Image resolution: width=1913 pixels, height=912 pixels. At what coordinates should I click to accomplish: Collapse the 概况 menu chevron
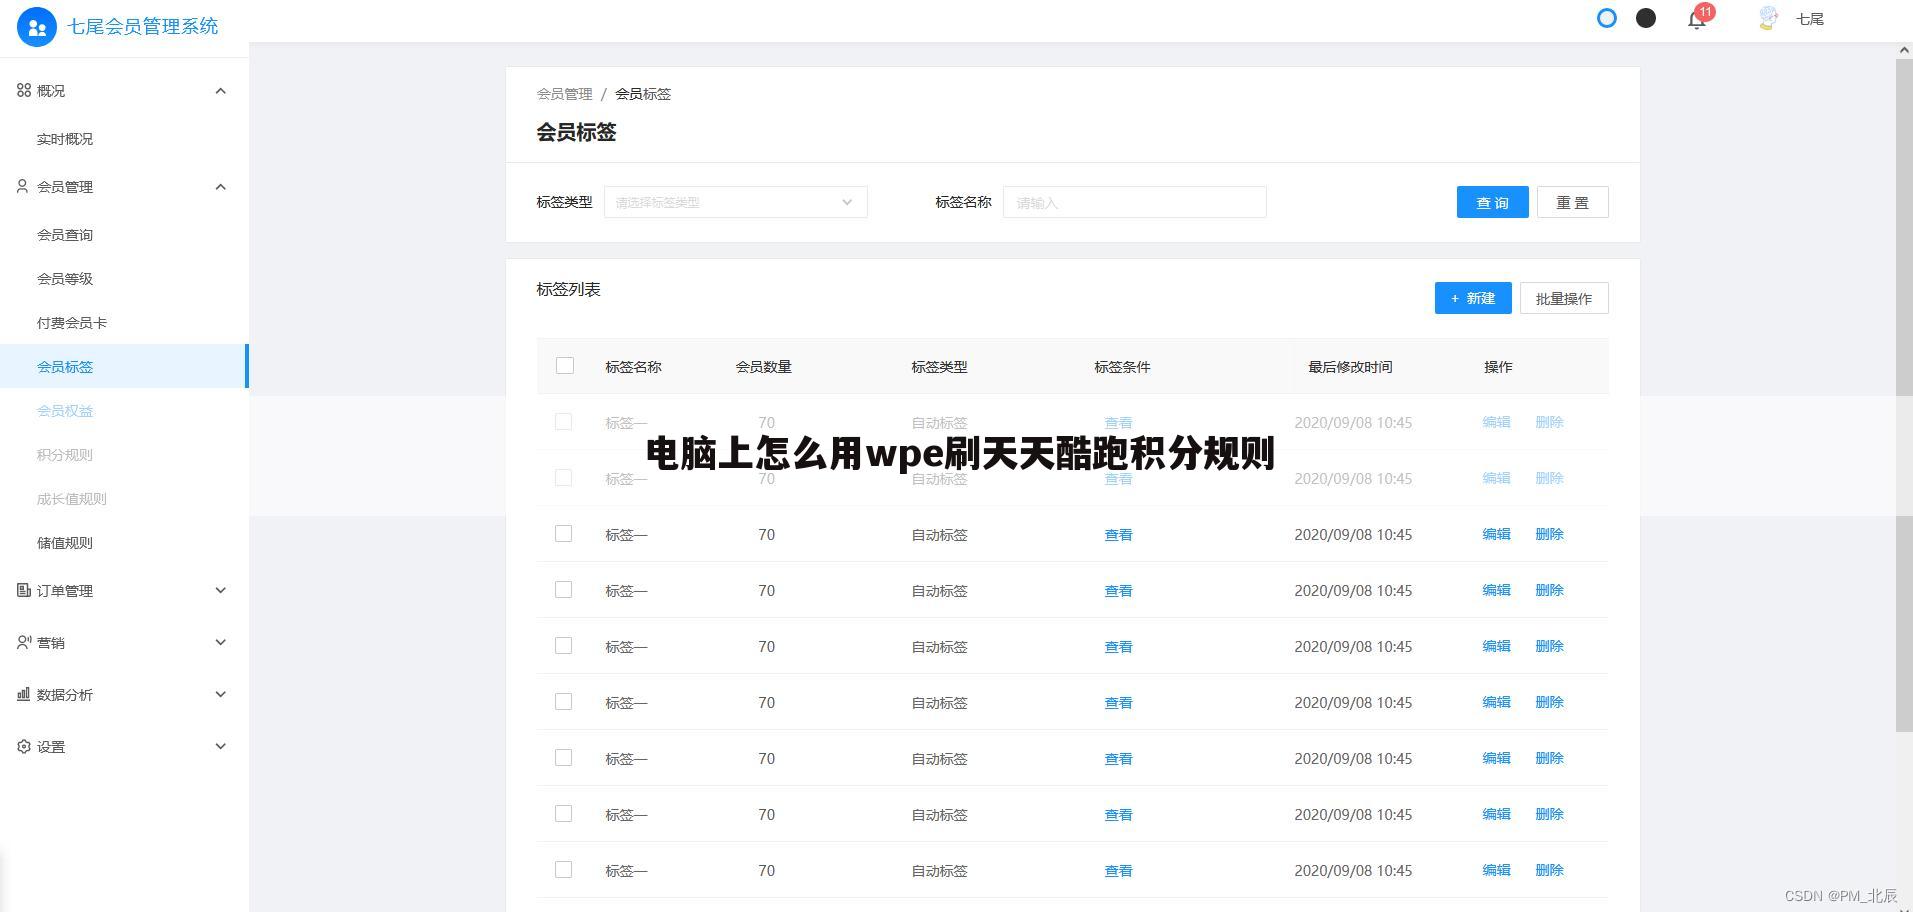(x=221, y=91)
